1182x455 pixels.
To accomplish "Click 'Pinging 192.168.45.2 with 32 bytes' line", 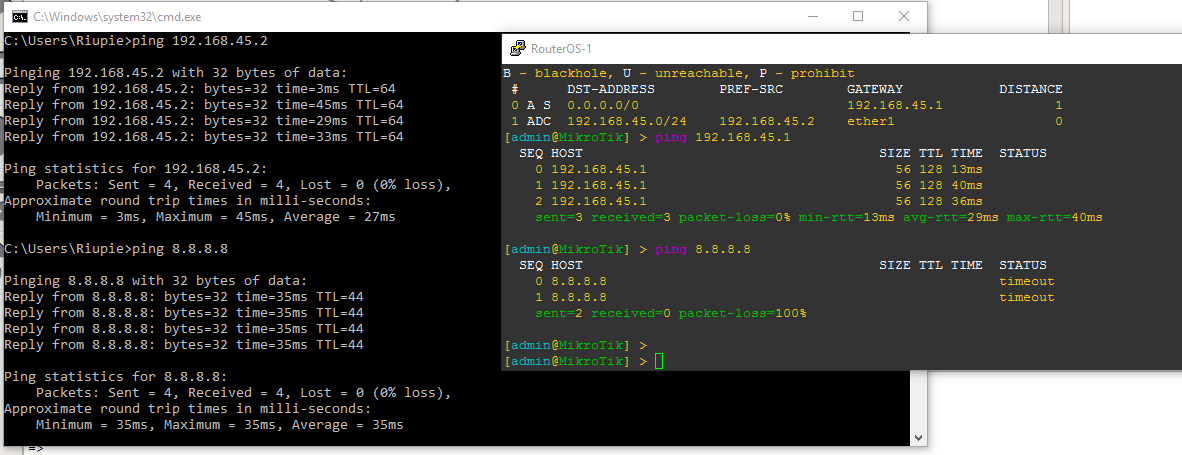I will [x=176, y=73].
